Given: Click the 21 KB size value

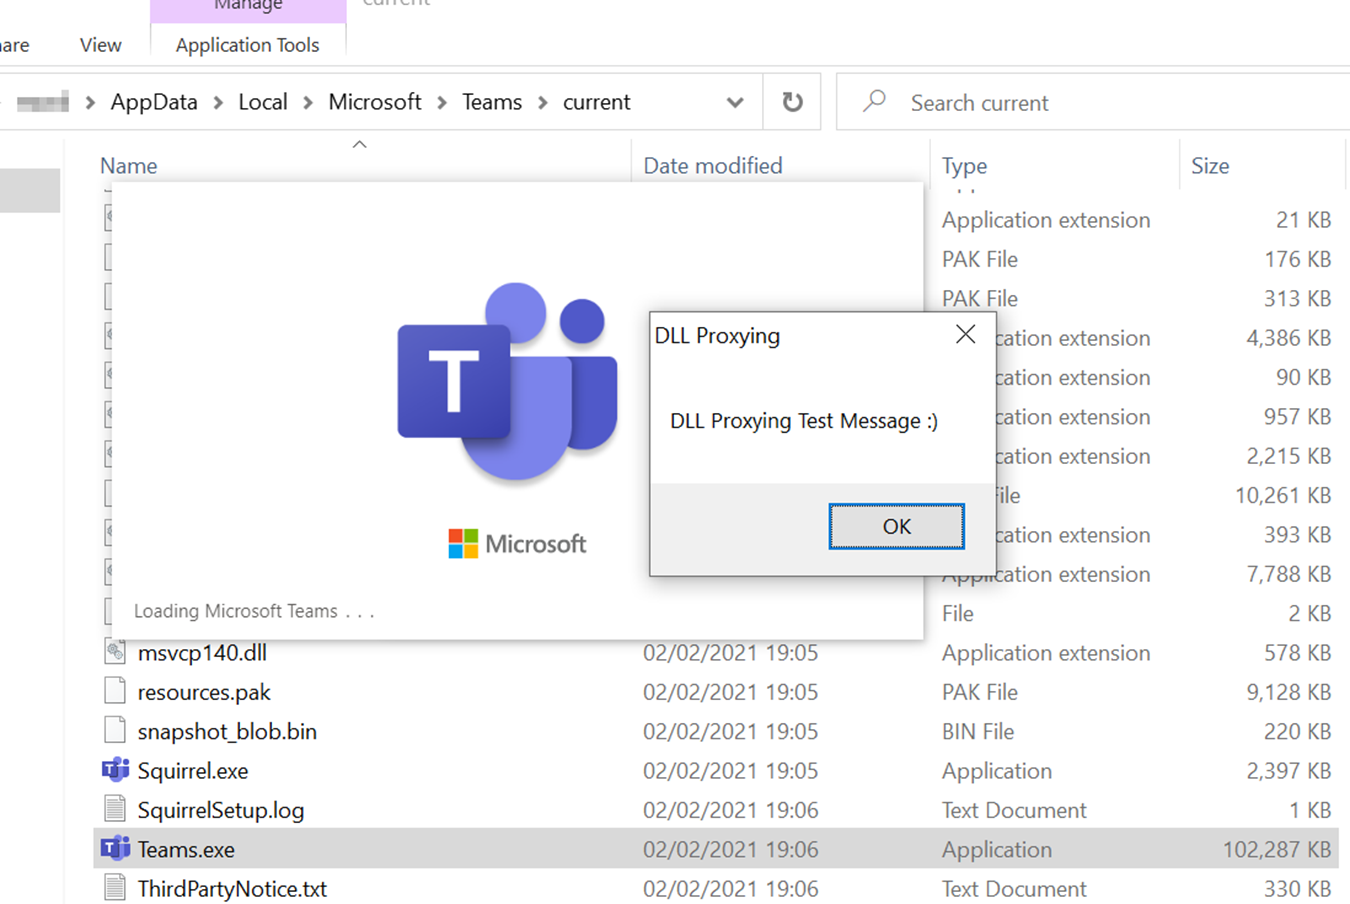Looking at the screenshot, I should 1303,220.
